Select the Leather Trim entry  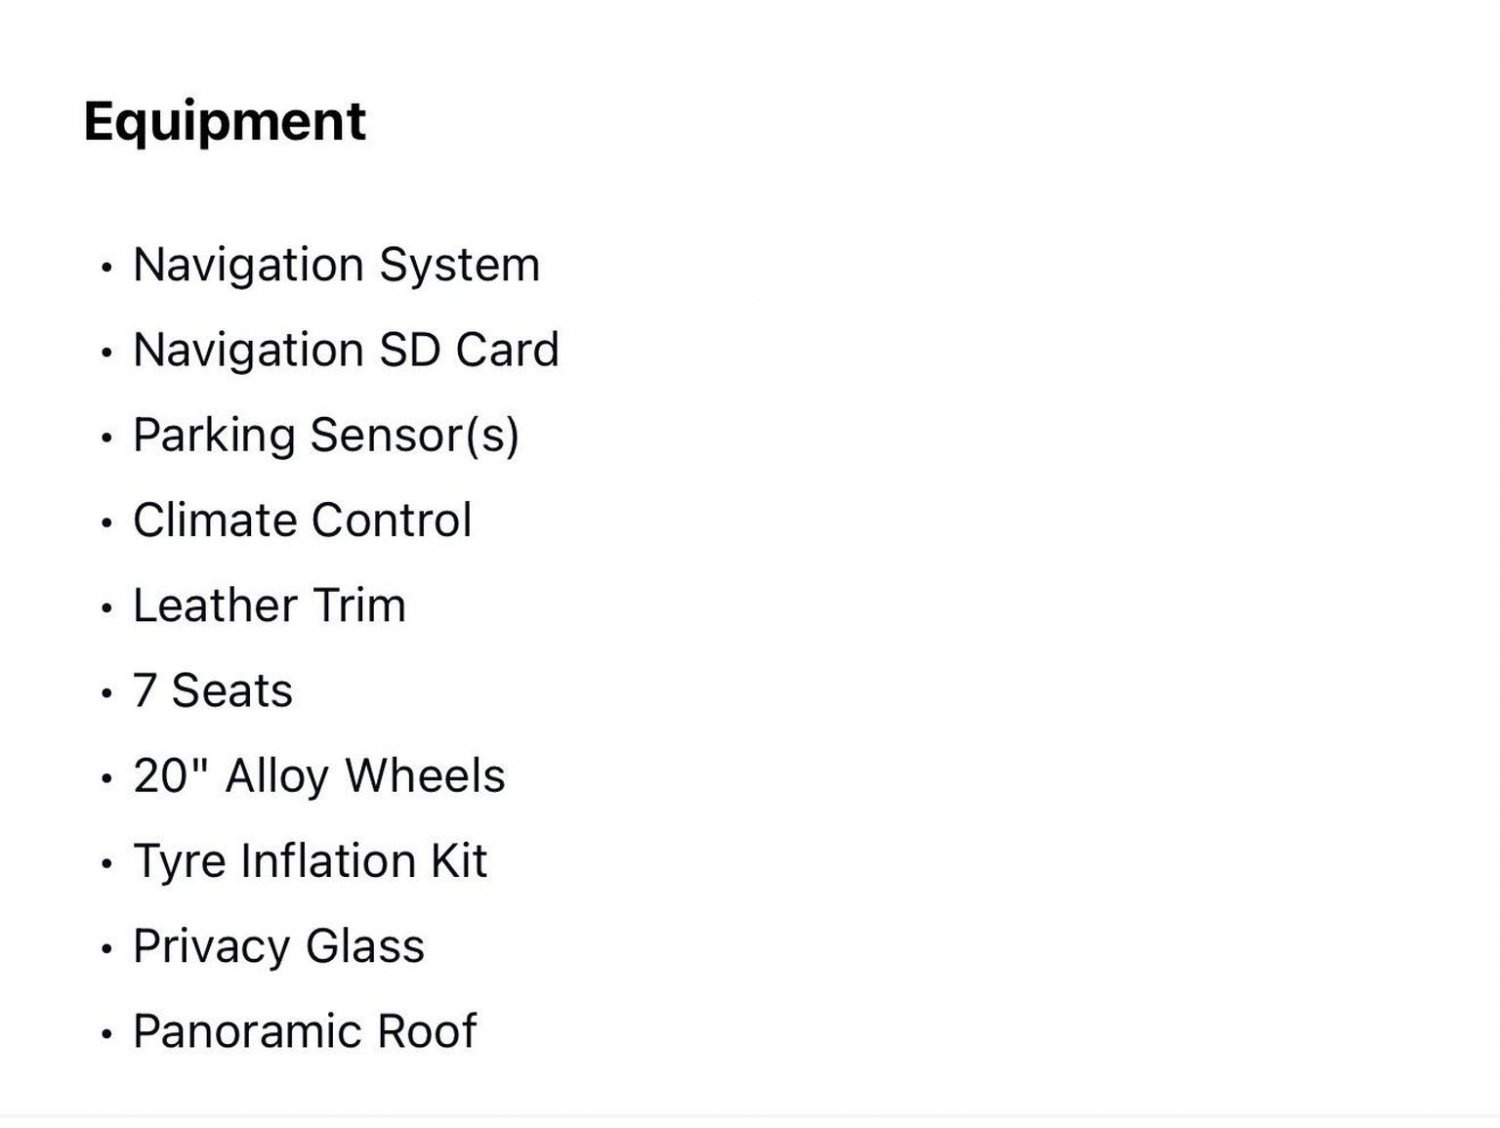pyautogui.click(x=270, y=605)
